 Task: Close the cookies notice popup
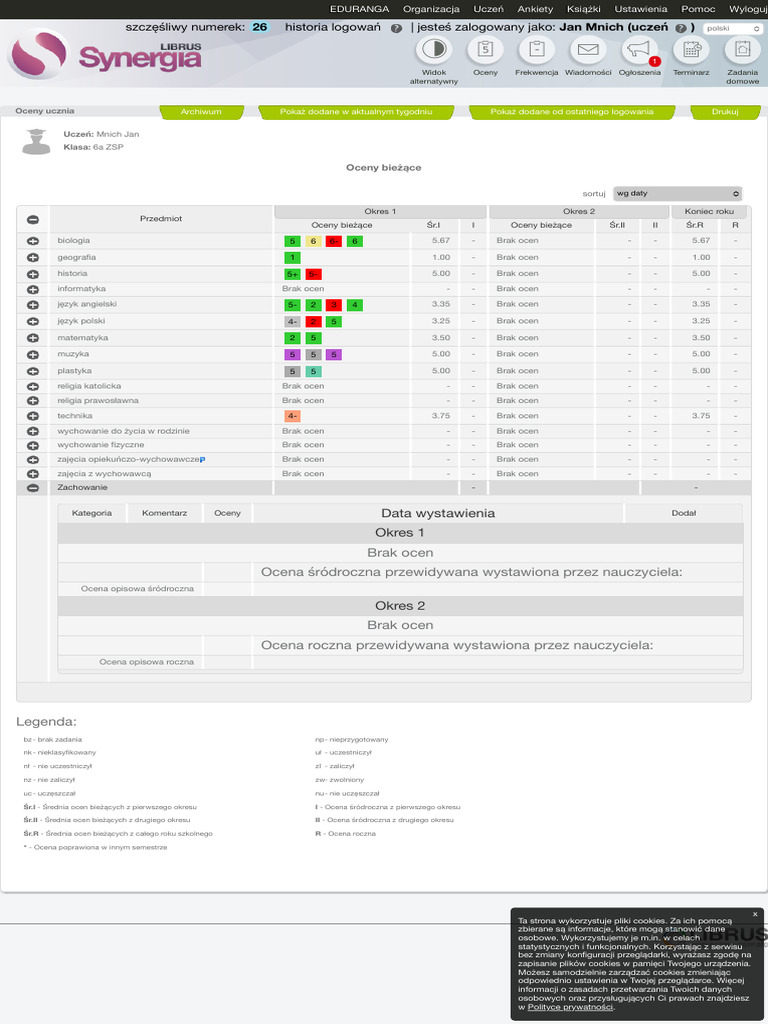pos(755,914)
